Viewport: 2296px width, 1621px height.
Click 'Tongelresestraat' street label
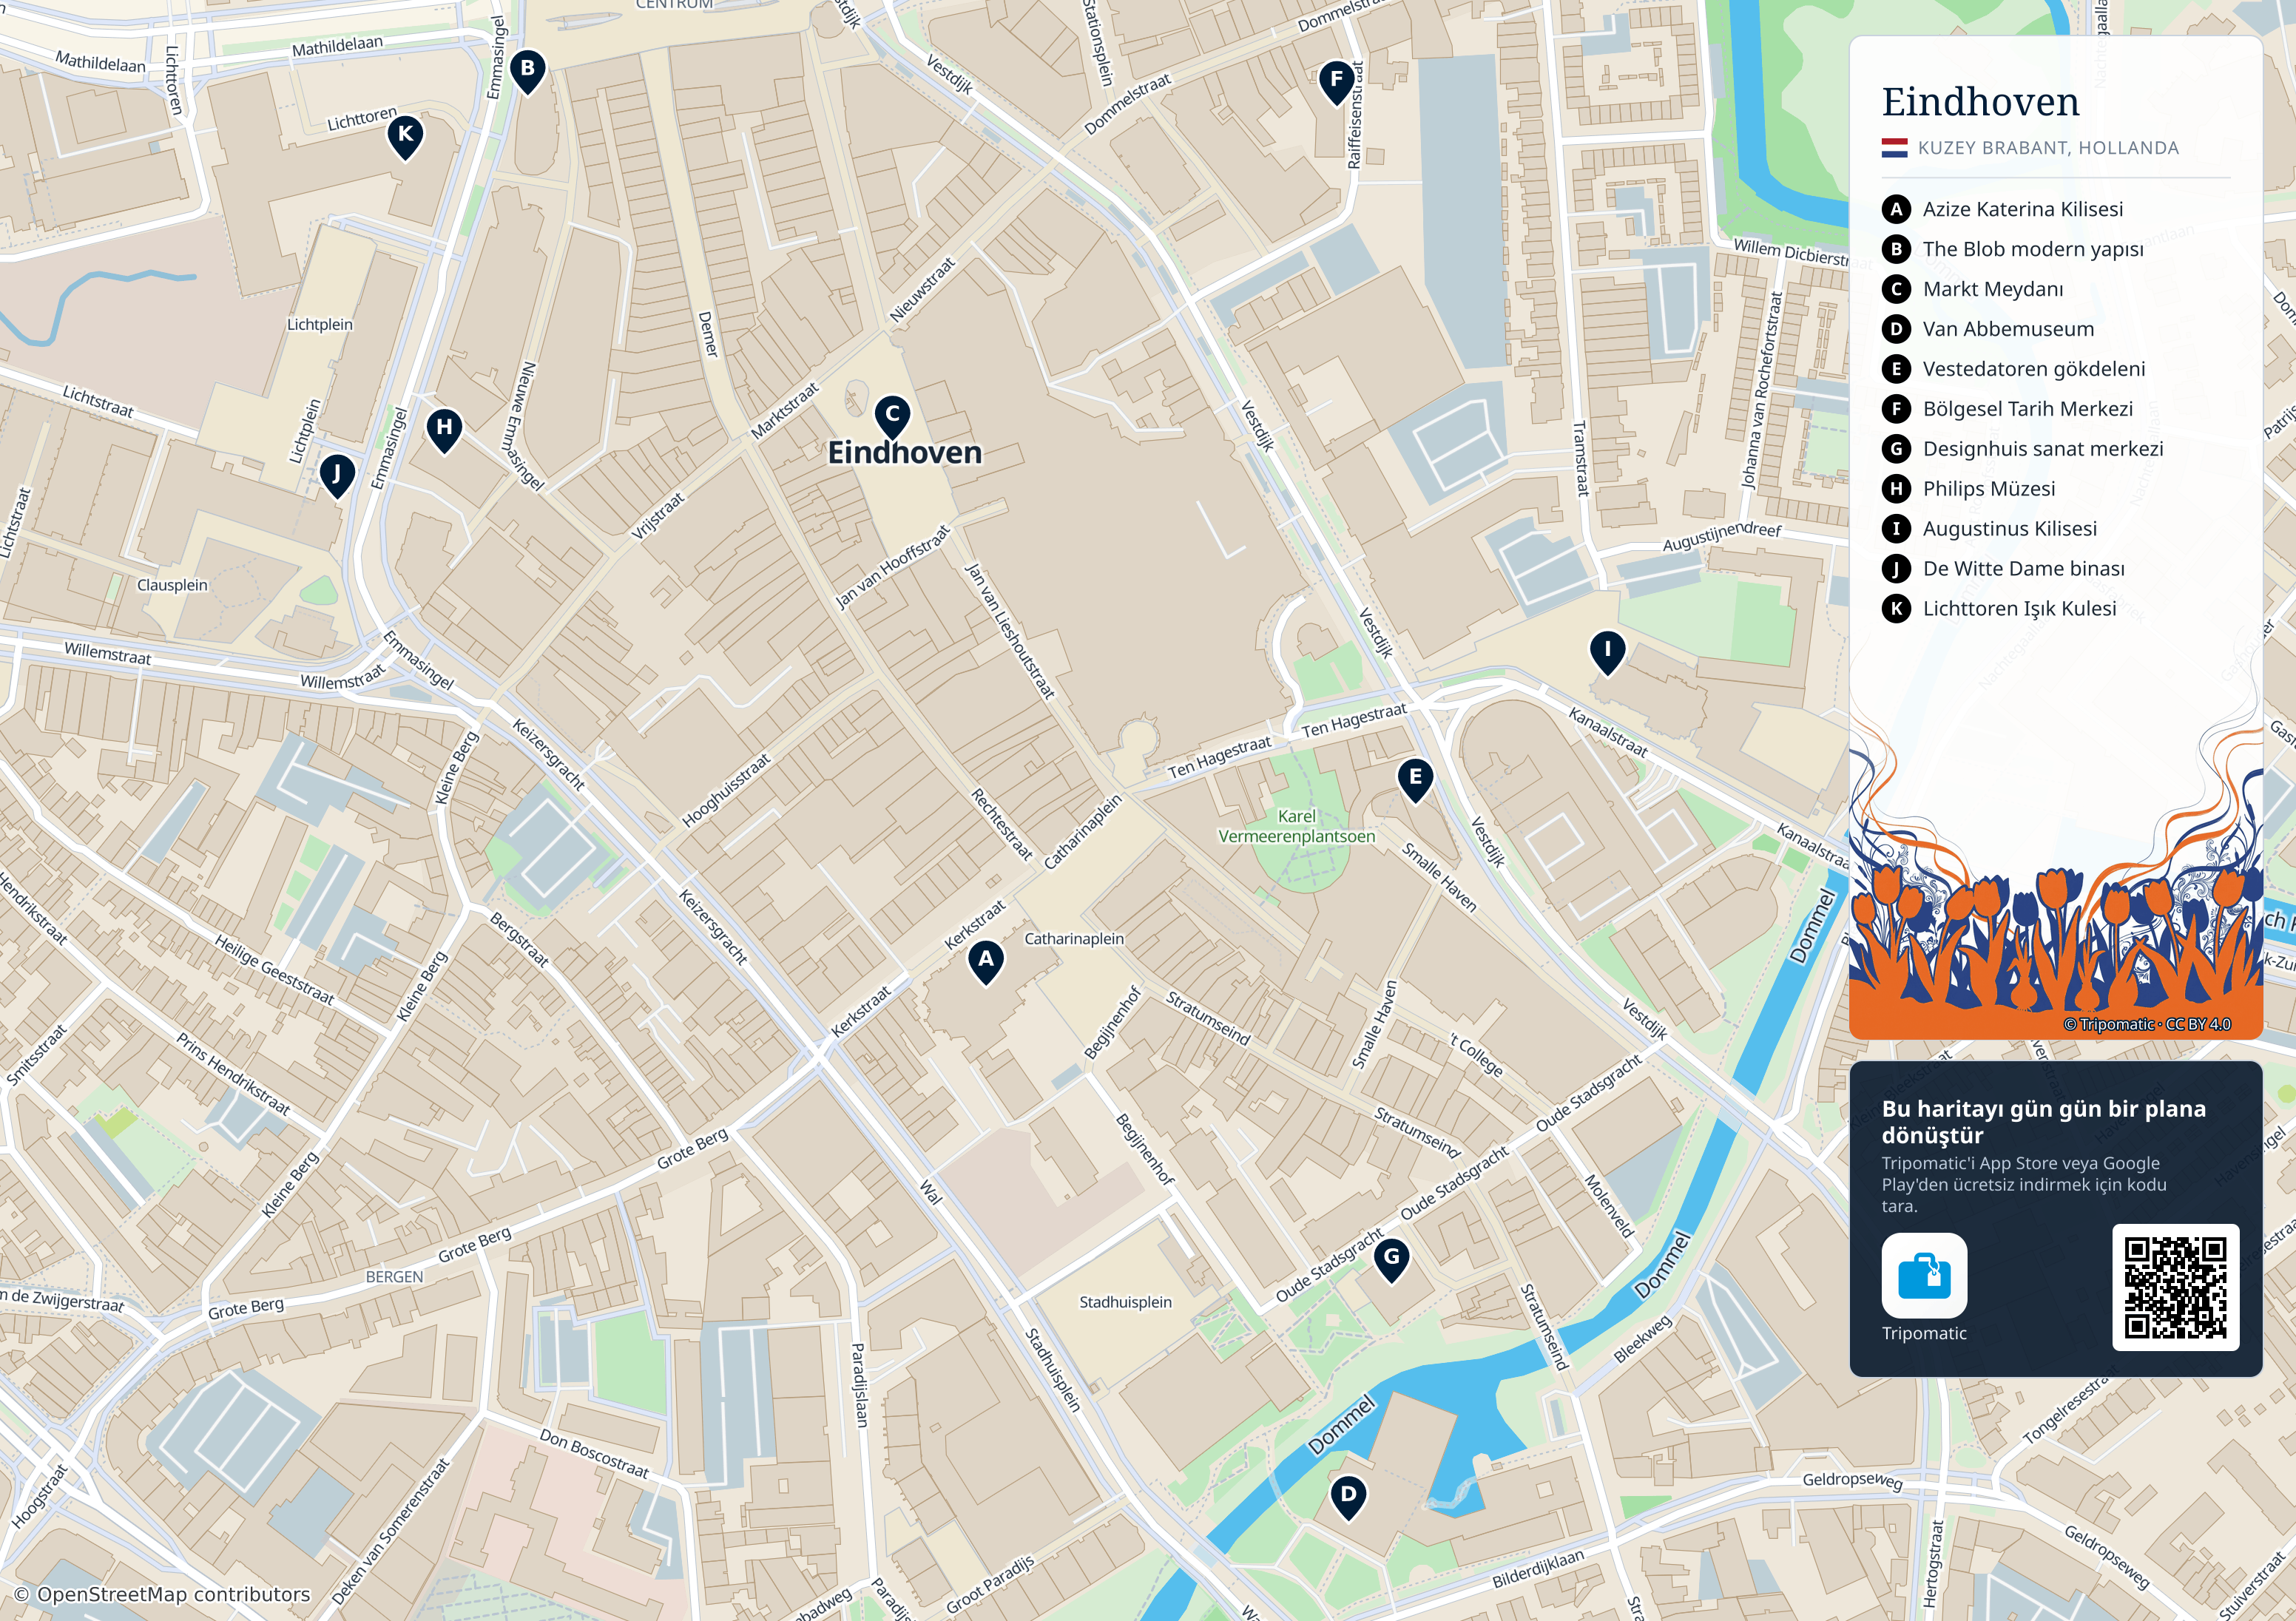2070,1405
